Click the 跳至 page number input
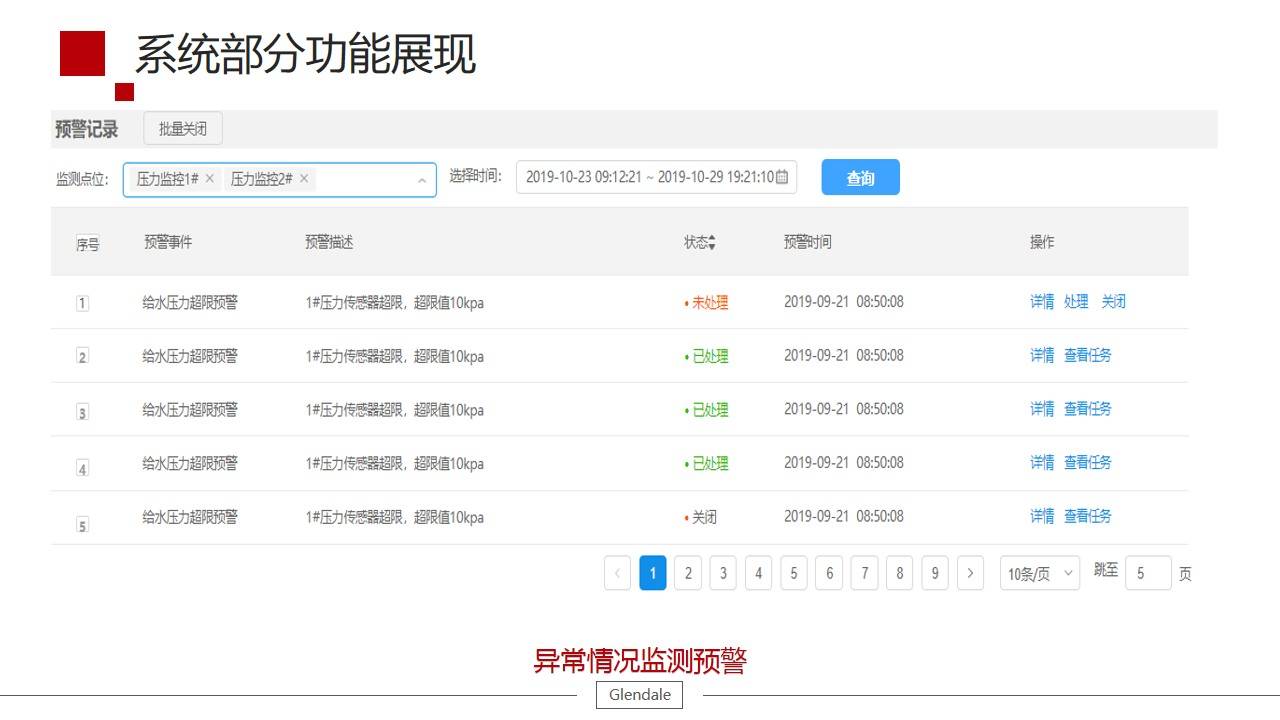1280x720 pixels. click(1148, 573)
